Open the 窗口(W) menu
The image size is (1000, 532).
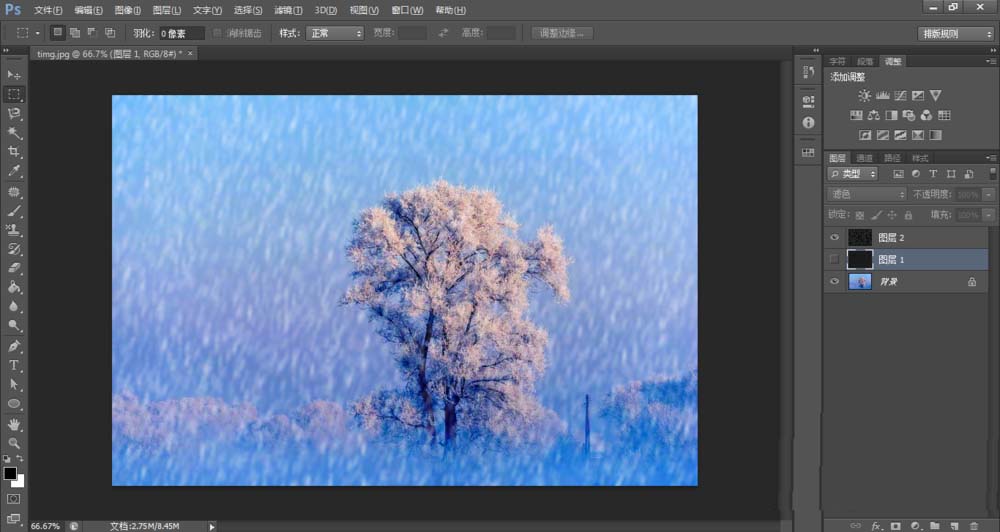point(407,10)
